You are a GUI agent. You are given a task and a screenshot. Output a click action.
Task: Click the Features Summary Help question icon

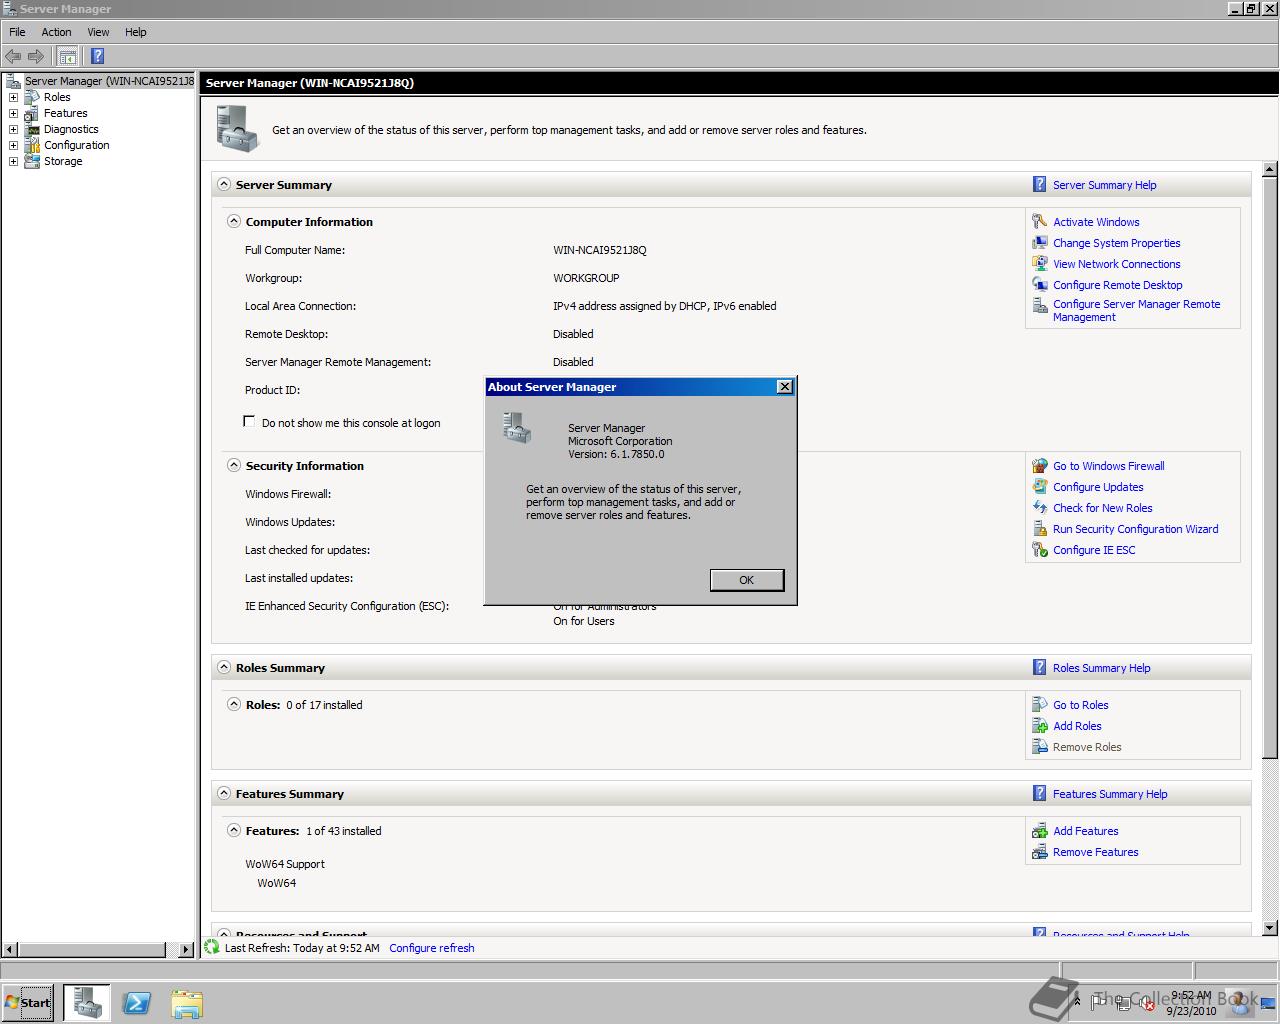[x=1040, y=794]
